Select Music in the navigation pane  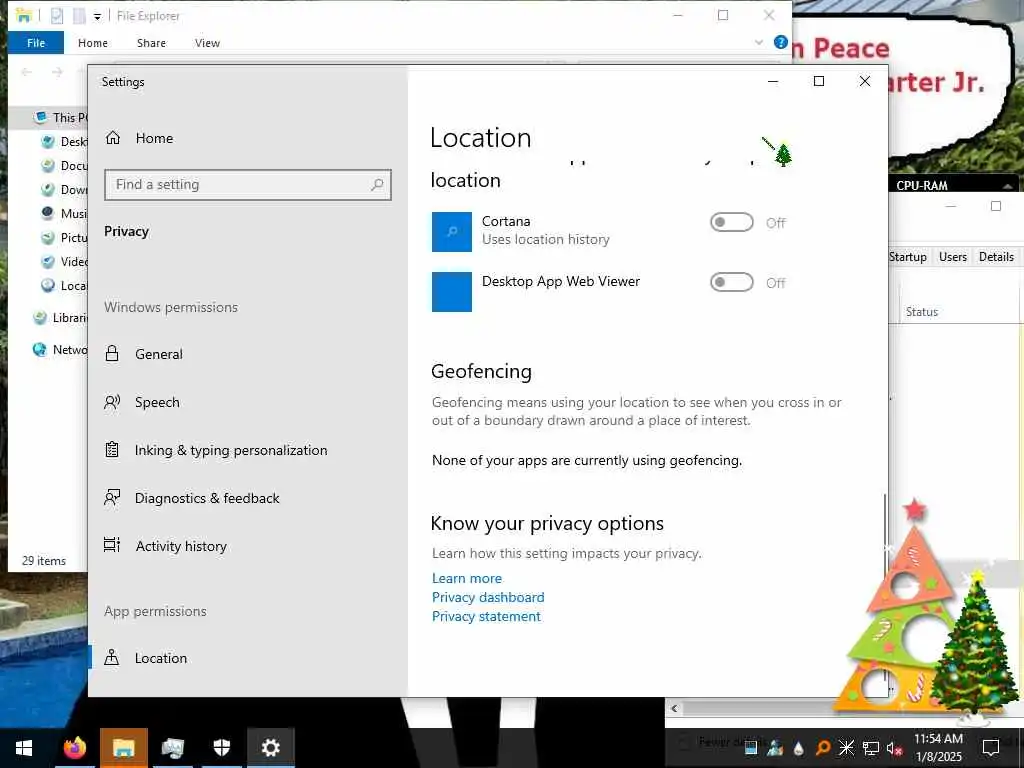click(73, 214)
